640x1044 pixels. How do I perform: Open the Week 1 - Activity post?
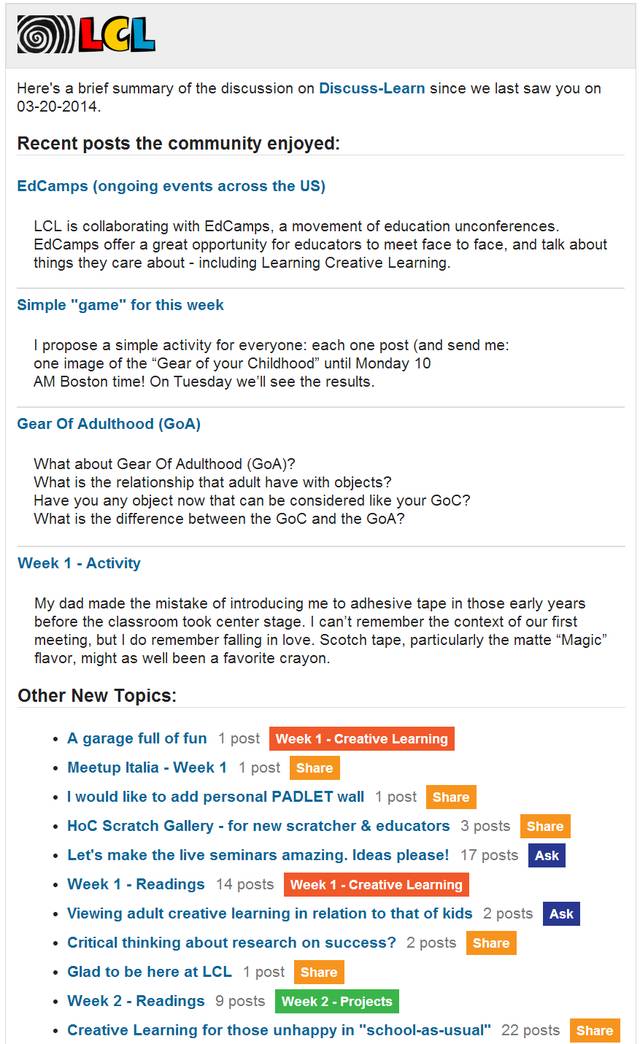[79, 563]
